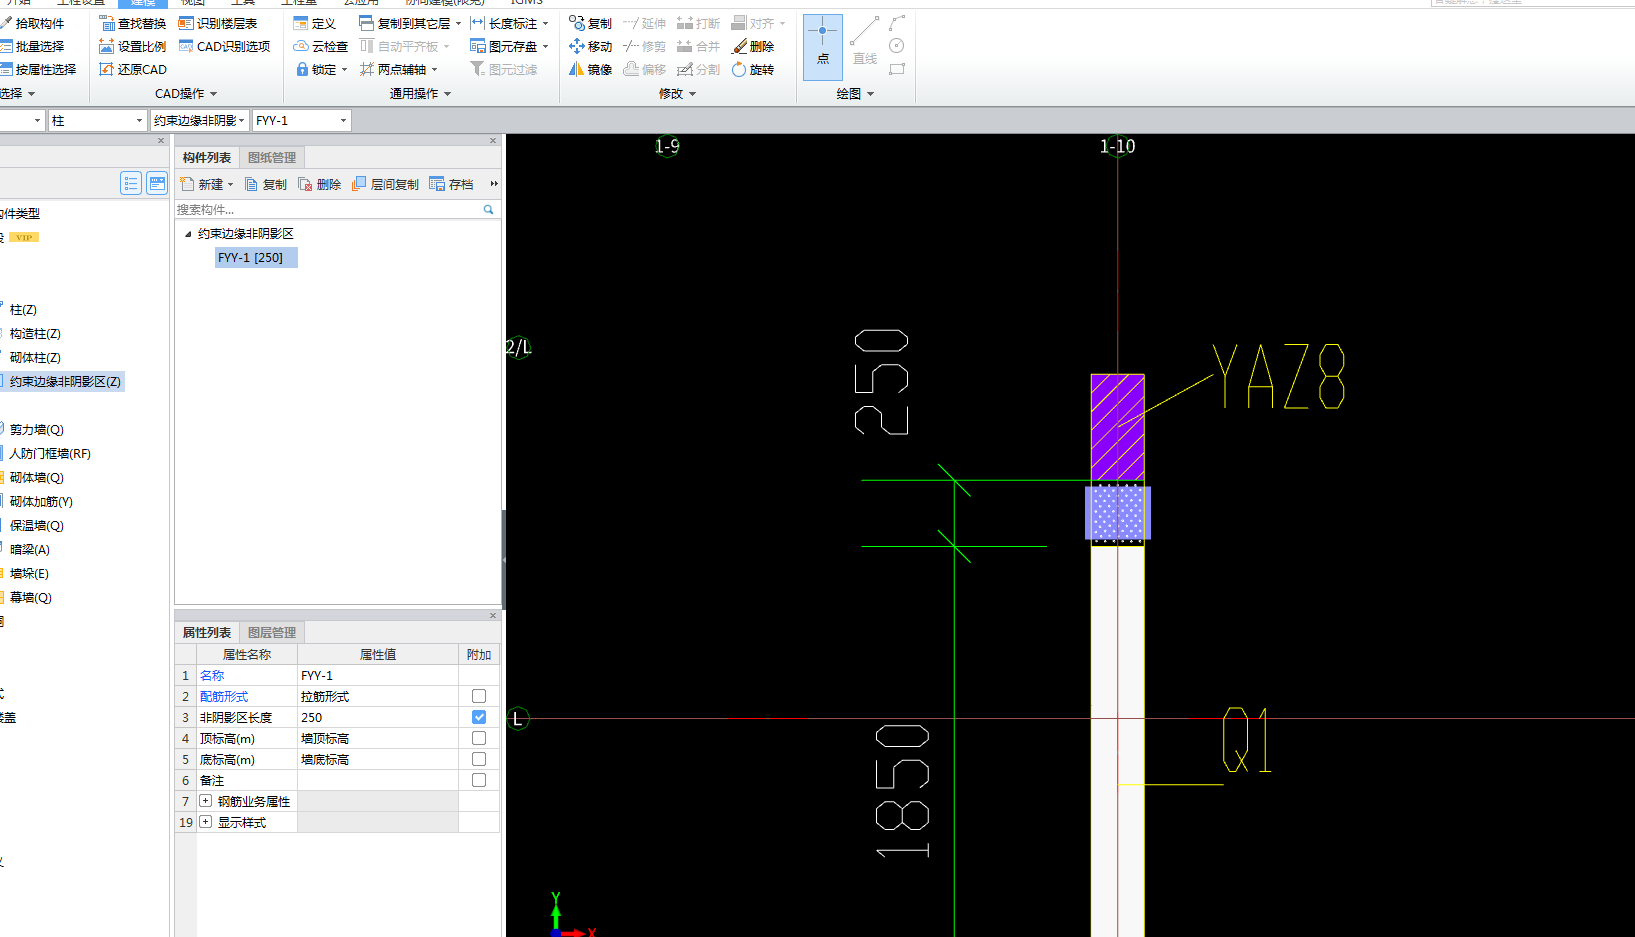Open 两点辅轴 dropdown arrow

click(x=434, y=70)
